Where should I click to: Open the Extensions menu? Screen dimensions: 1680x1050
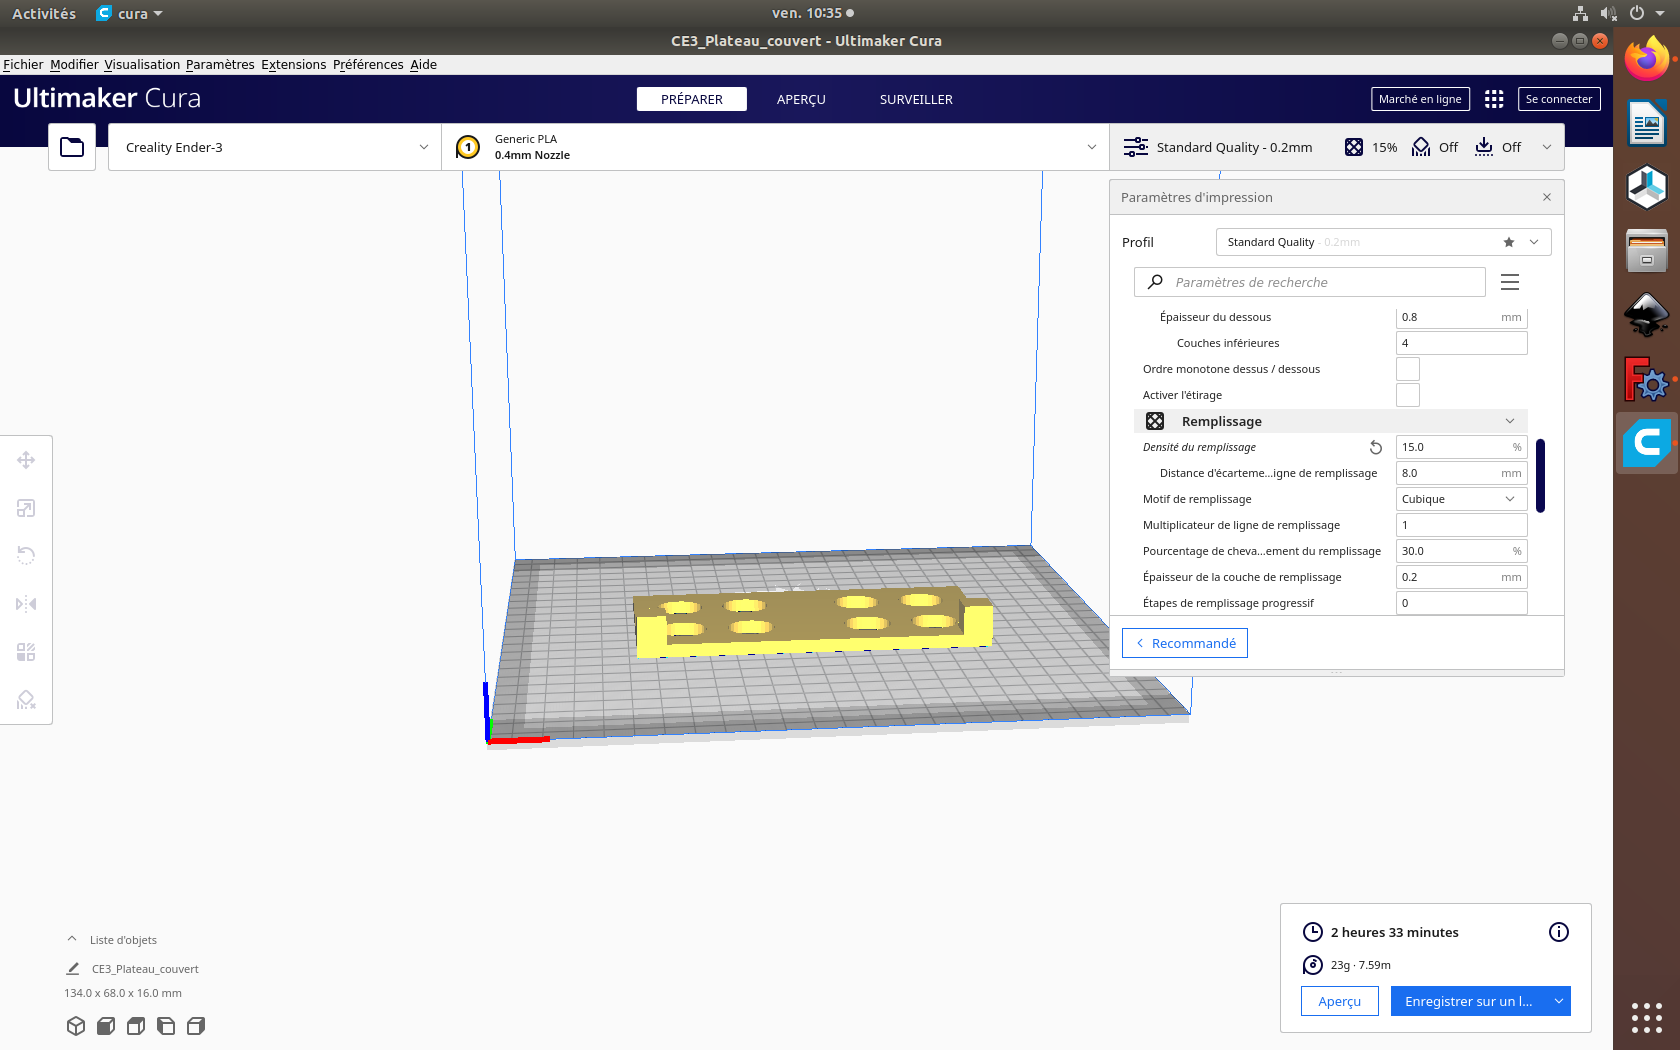[x=293, y=64]
